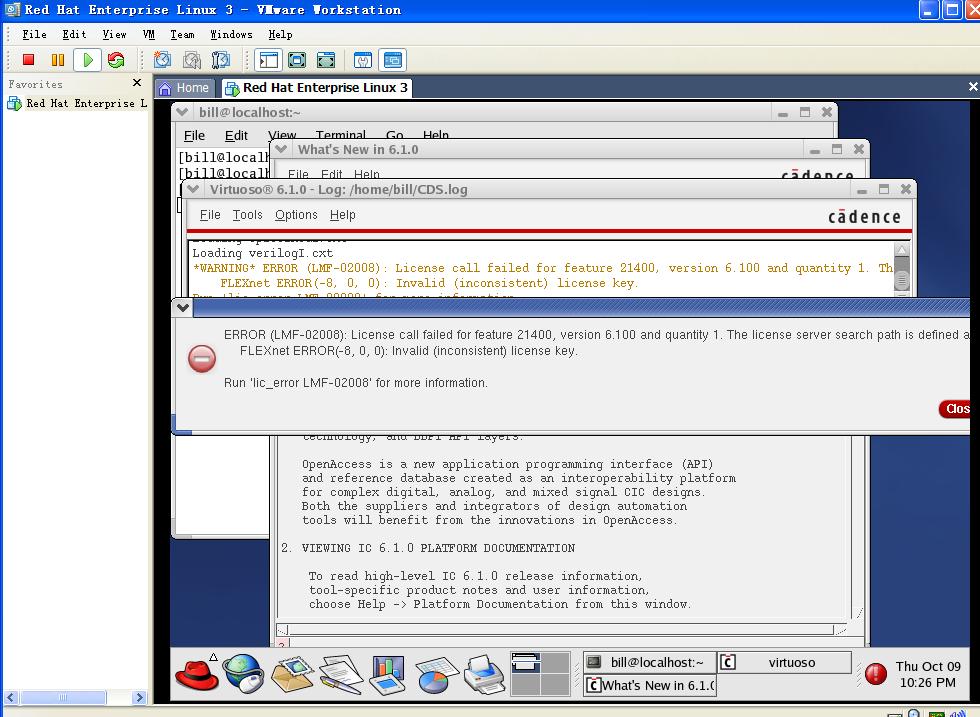The width and height of the screenshot is (980, 717).
Task: Open the Red Hat main menu icon
Action: click(197, 674)
